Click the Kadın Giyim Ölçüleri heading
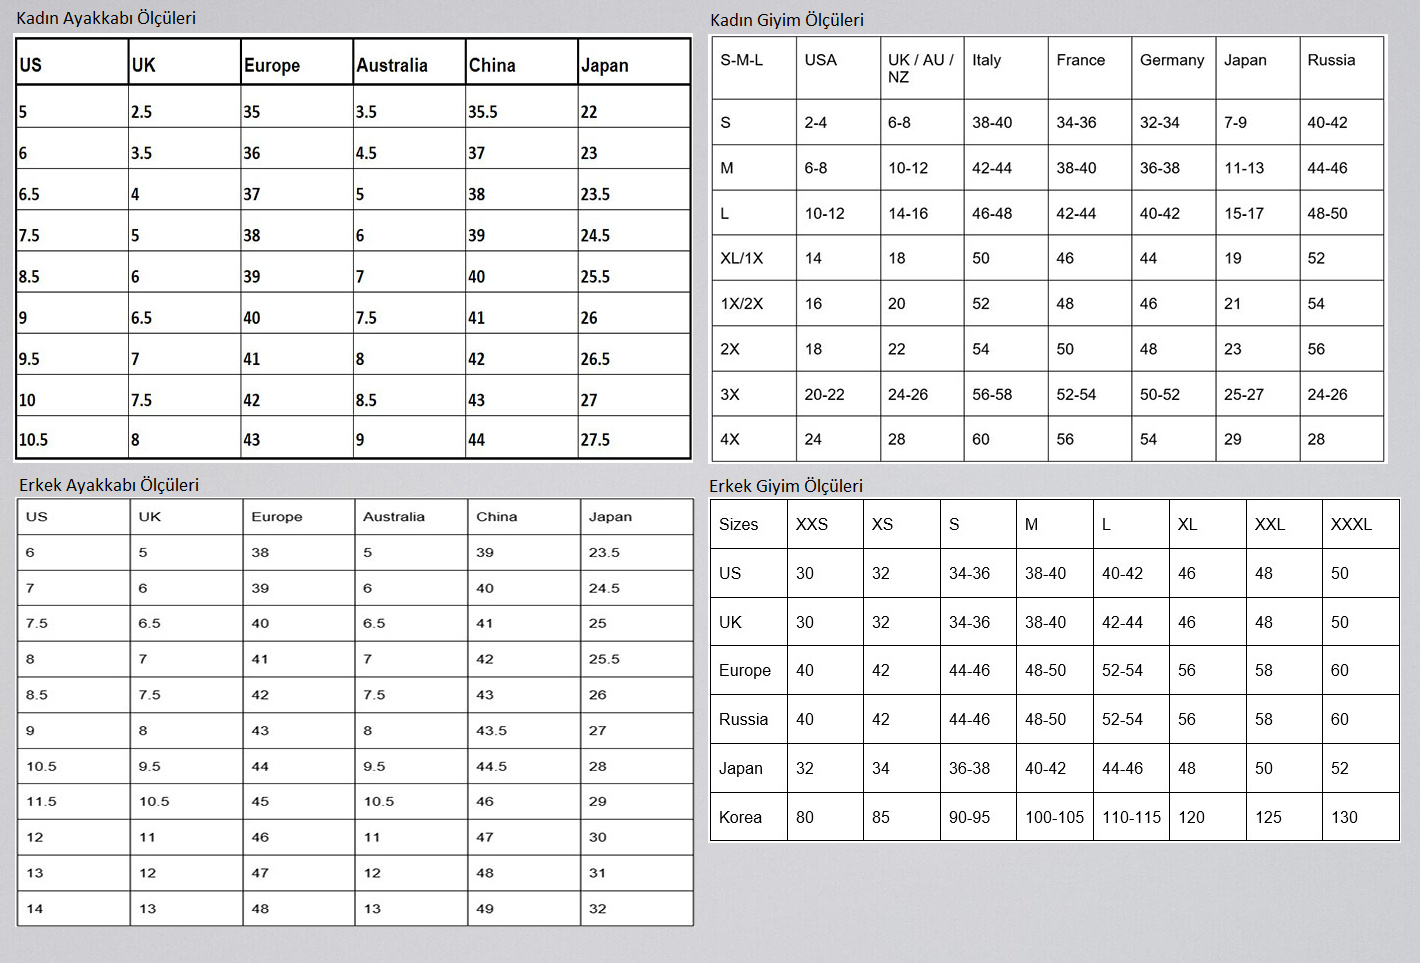The height and width of the screenshot is (963, 1420). pyautogui.click(x=787, y=20)
